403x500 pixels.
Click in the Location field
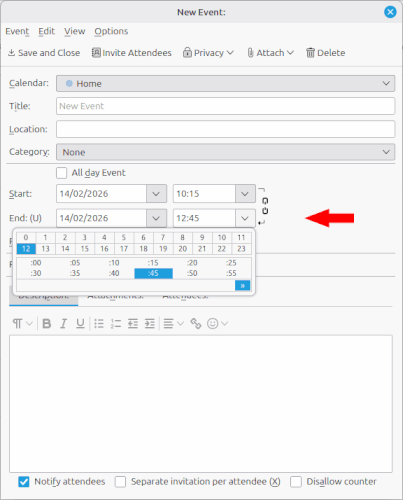coord(225,129)
